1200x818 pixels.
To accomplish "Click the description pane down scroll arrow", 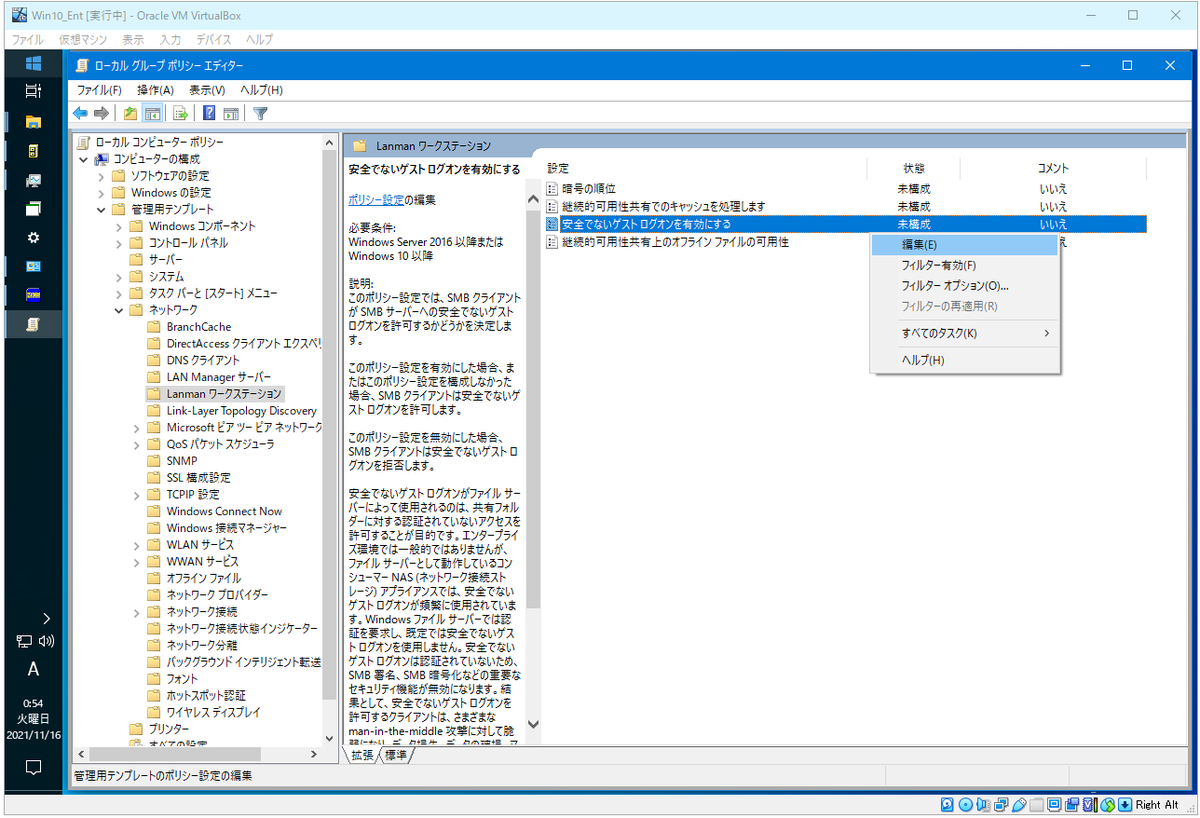I will click(x=533, y=724).
